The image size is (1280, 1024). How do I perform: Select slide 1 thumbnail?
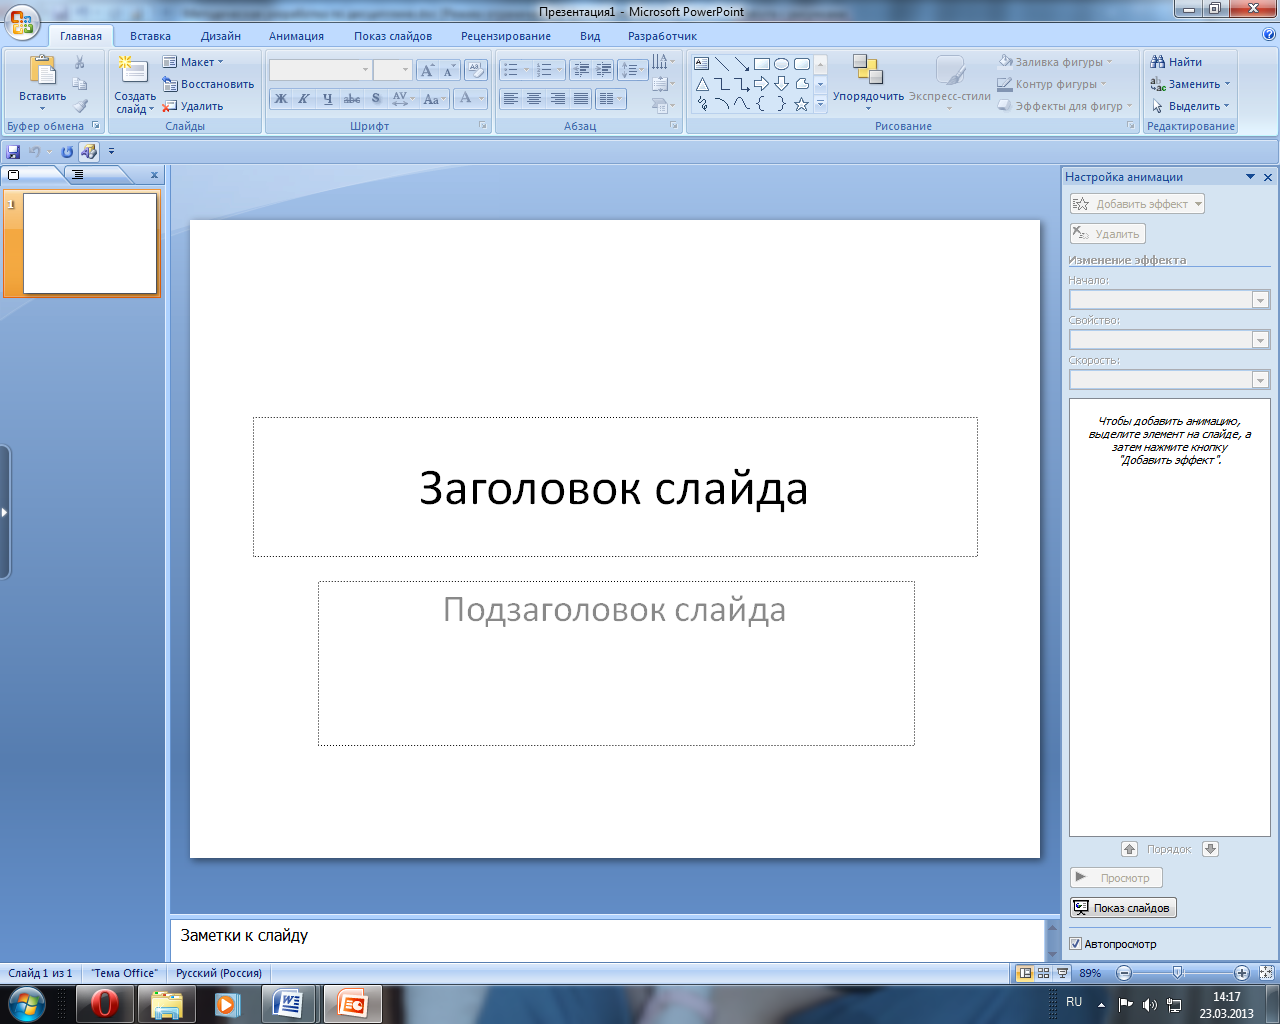tap(90, 243)
